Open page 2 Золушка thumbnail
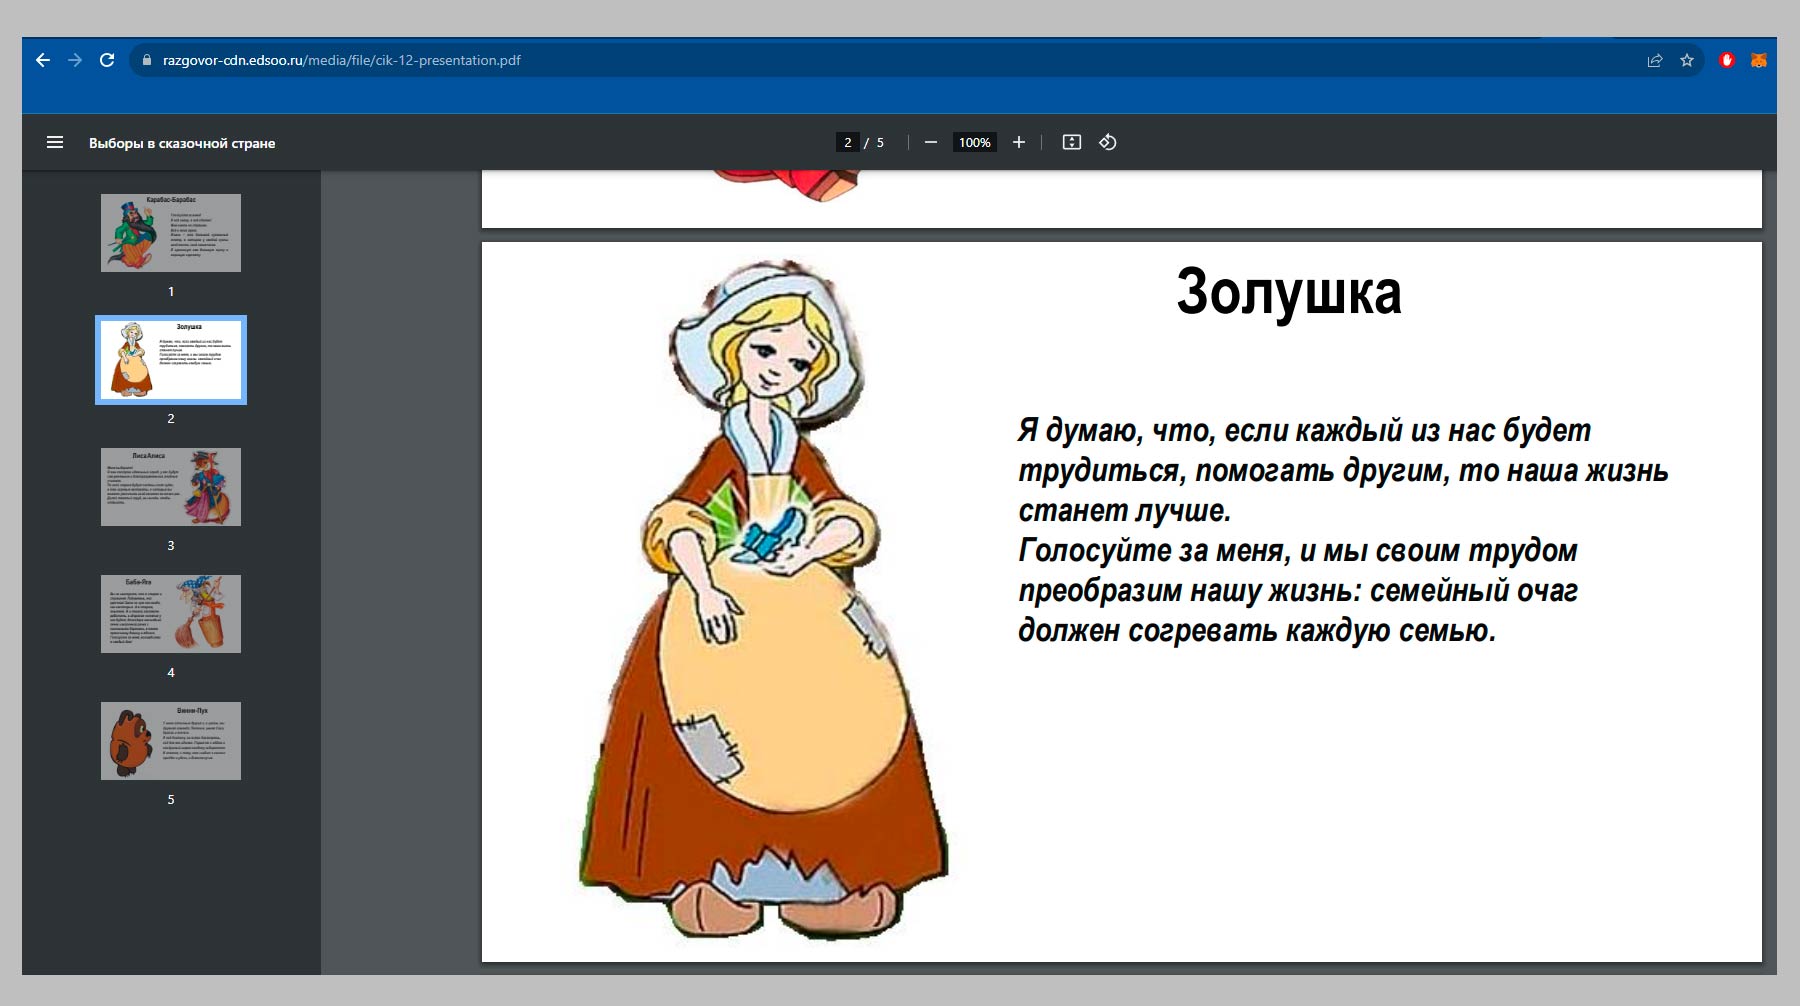The height and width of the screenshot is (1006, 1800). 171,360
